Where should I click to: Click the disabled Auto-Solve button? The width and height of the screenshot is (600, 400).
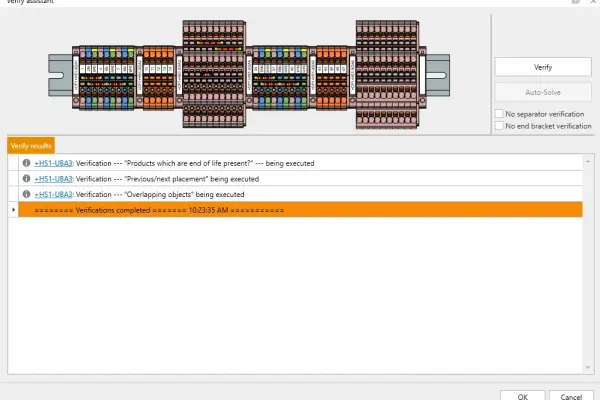pyautogui.click(x=543, y=92)
